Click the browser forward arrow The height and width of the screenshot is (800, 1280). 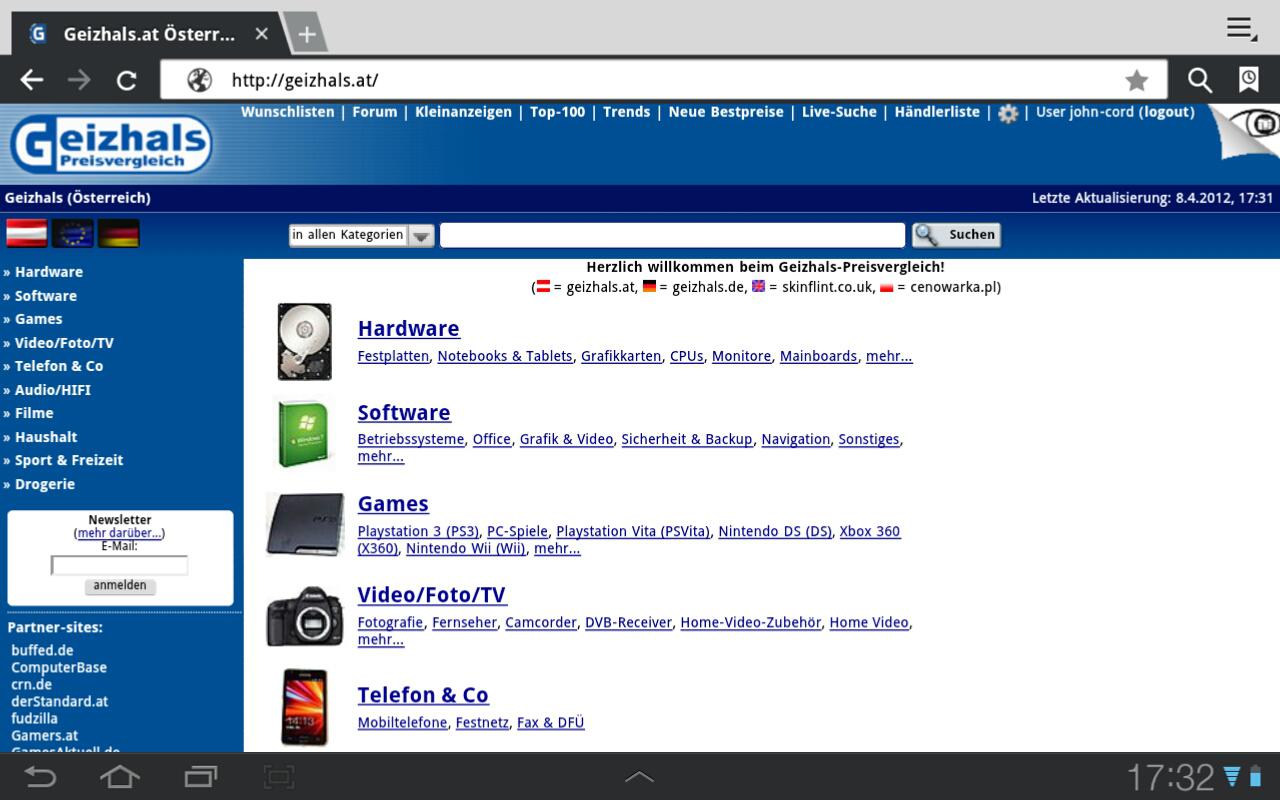[x=79, y=80]
